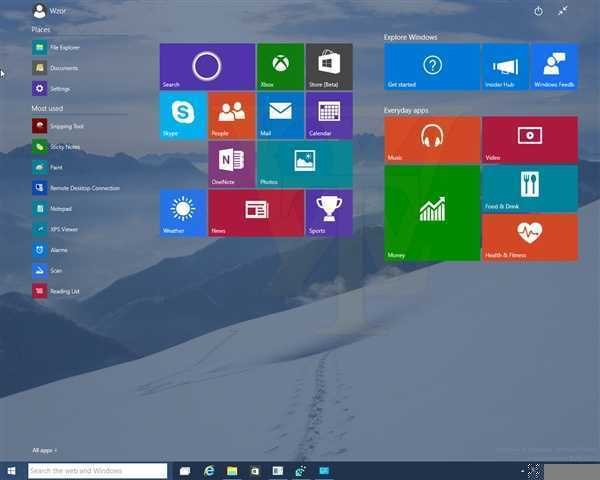The width and height of the screenshot is (600, 480).
Task: Click the Explore Windows group title
Action: [410, 37]
